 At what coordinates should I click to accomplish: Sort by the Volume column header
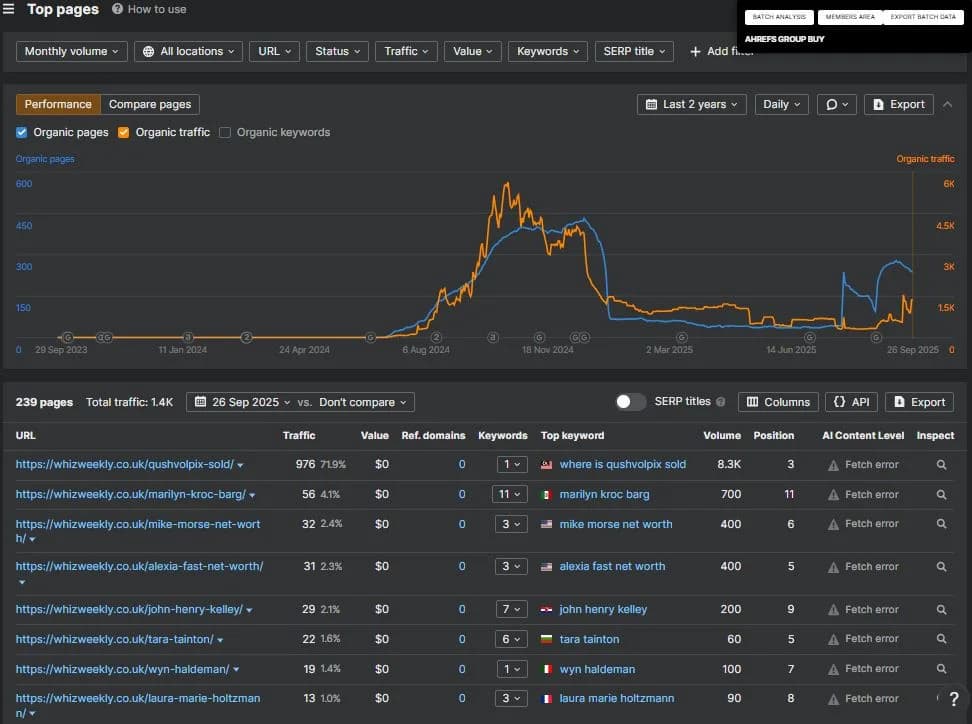[722, 435]
